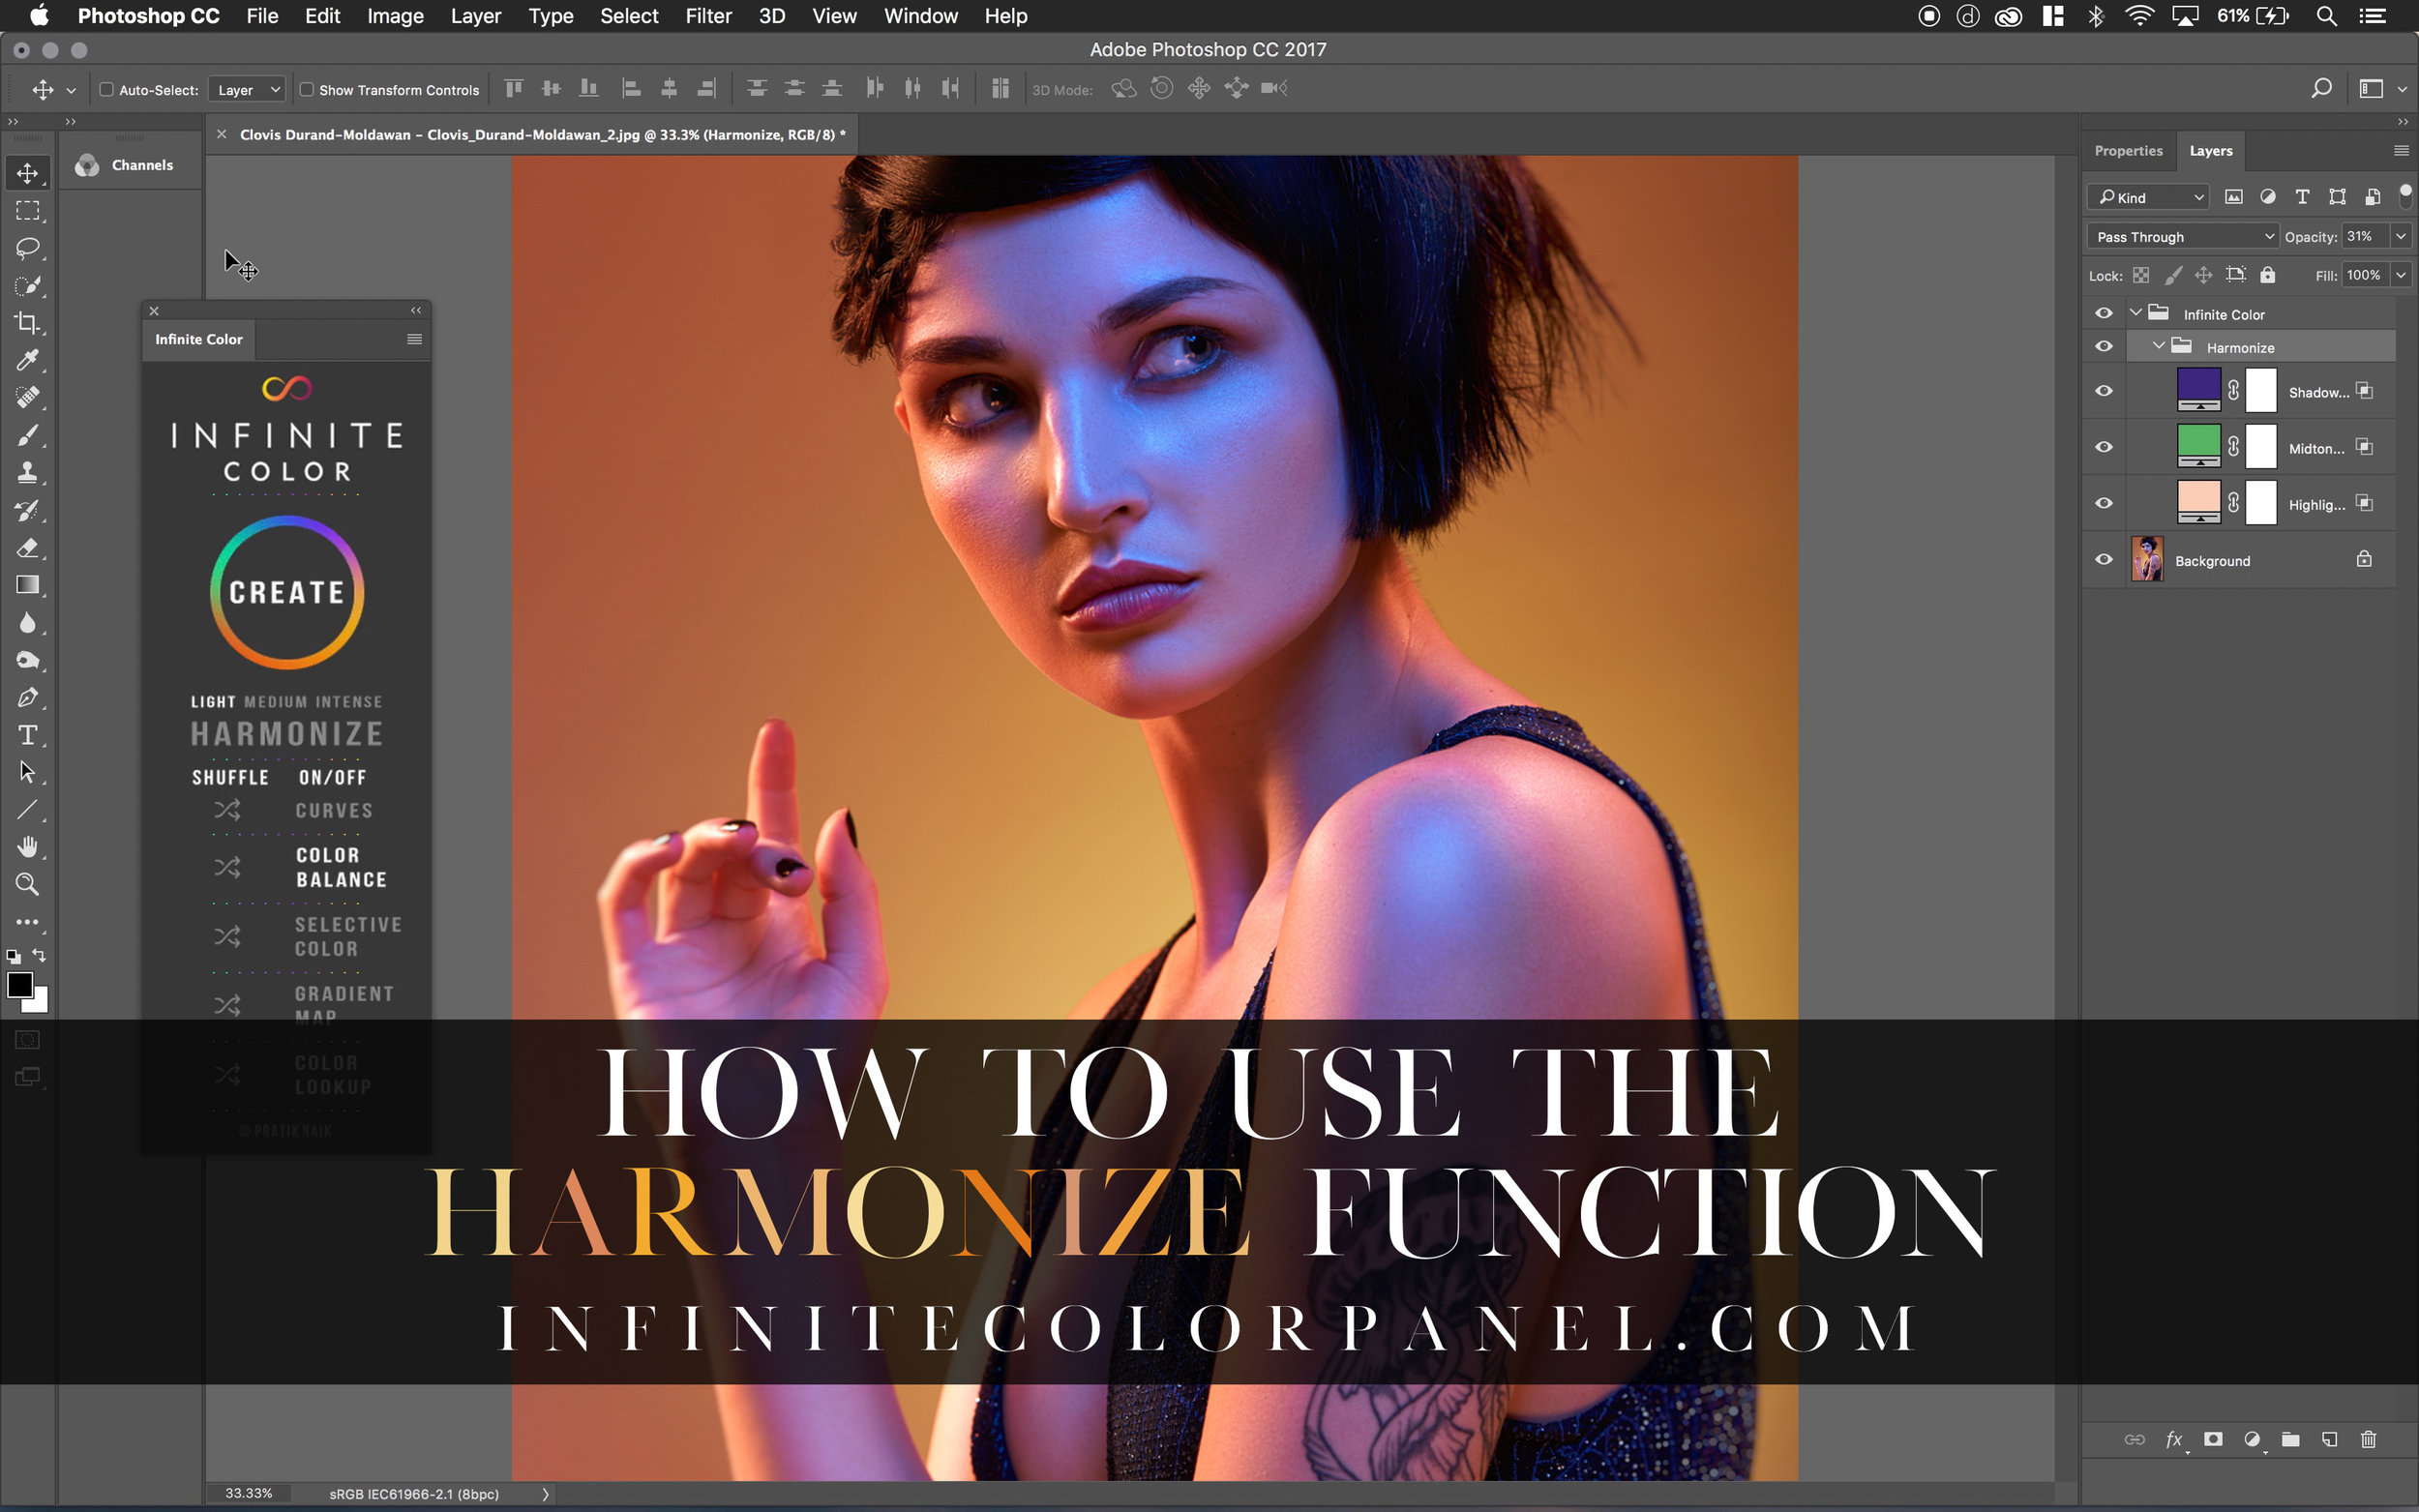The height and width of the screenshot is (1512, 2419).
Task: Open the Filter menu
Action: click(x=708, y=16)
